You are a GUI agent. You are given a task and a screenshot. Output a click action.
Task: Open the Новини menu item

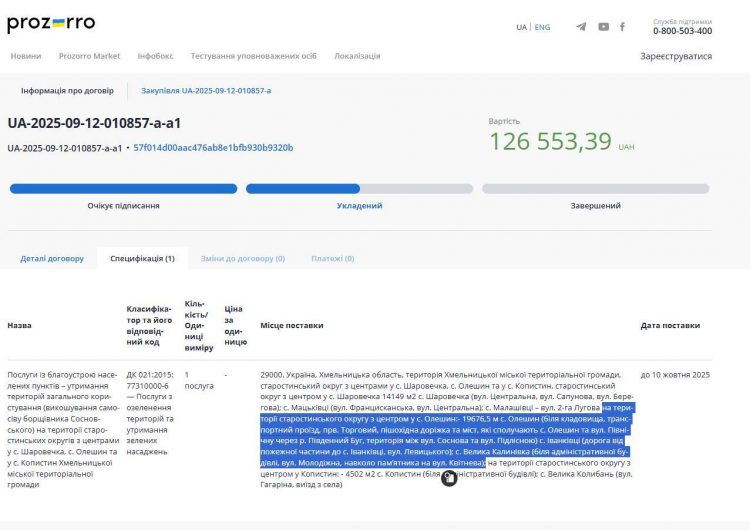(x=26, y=56)
